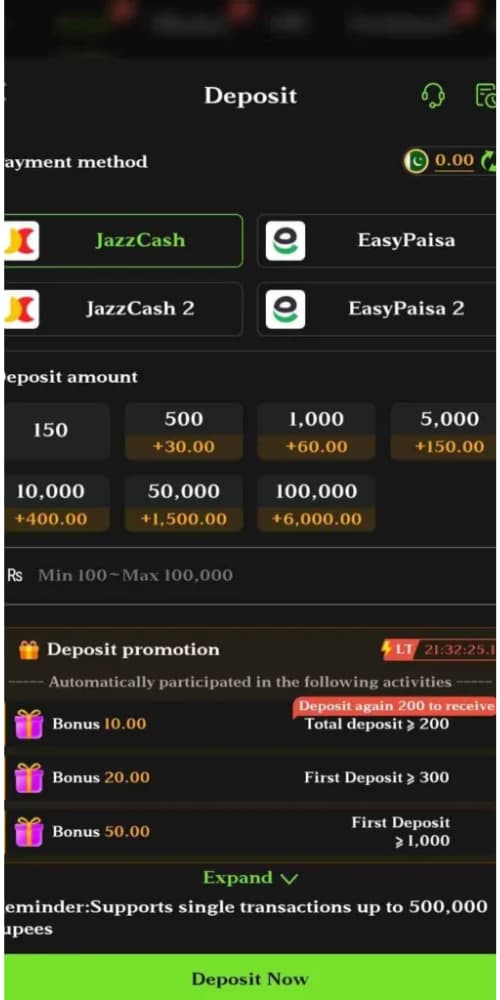Select the 100,000 deposit amount

pyautogui.click(x=316, y=504)
